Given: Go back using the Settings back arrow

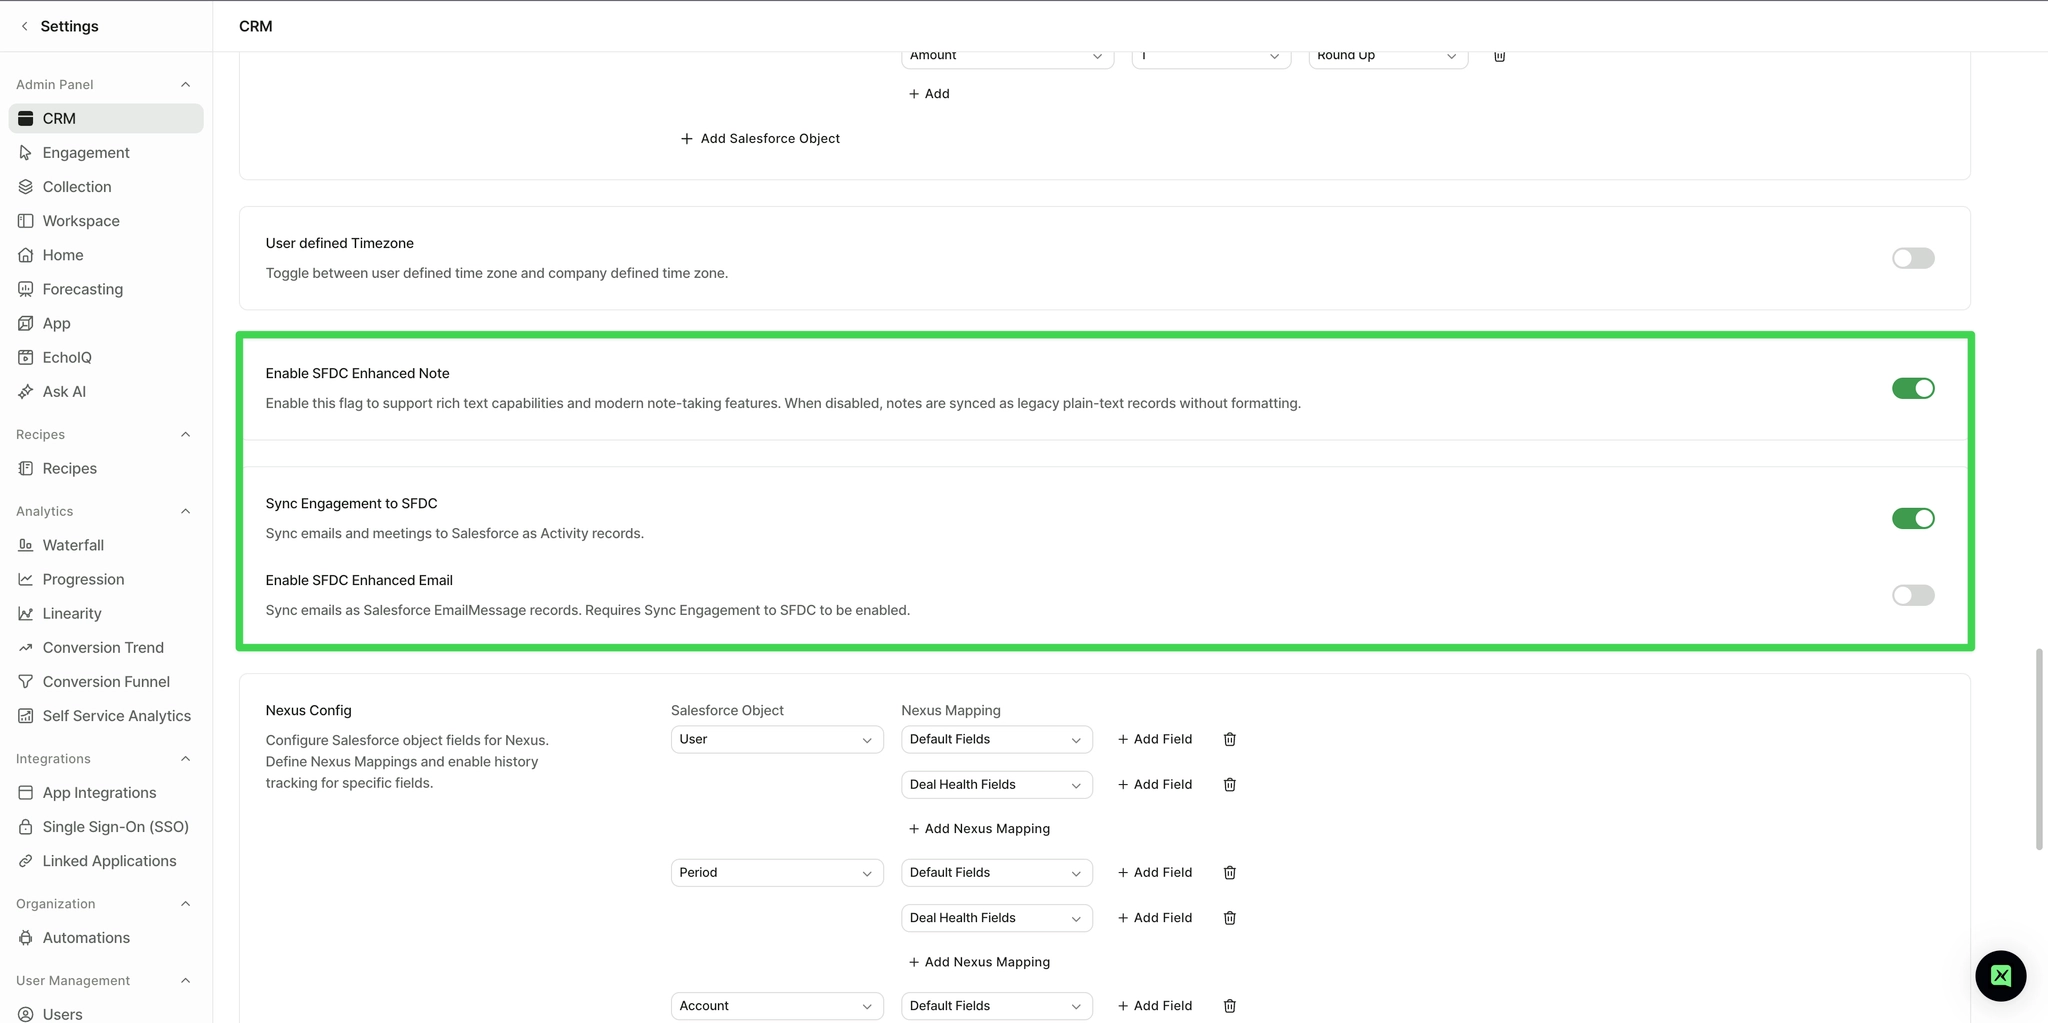Looking at the screenshot, I should point(25,26).
